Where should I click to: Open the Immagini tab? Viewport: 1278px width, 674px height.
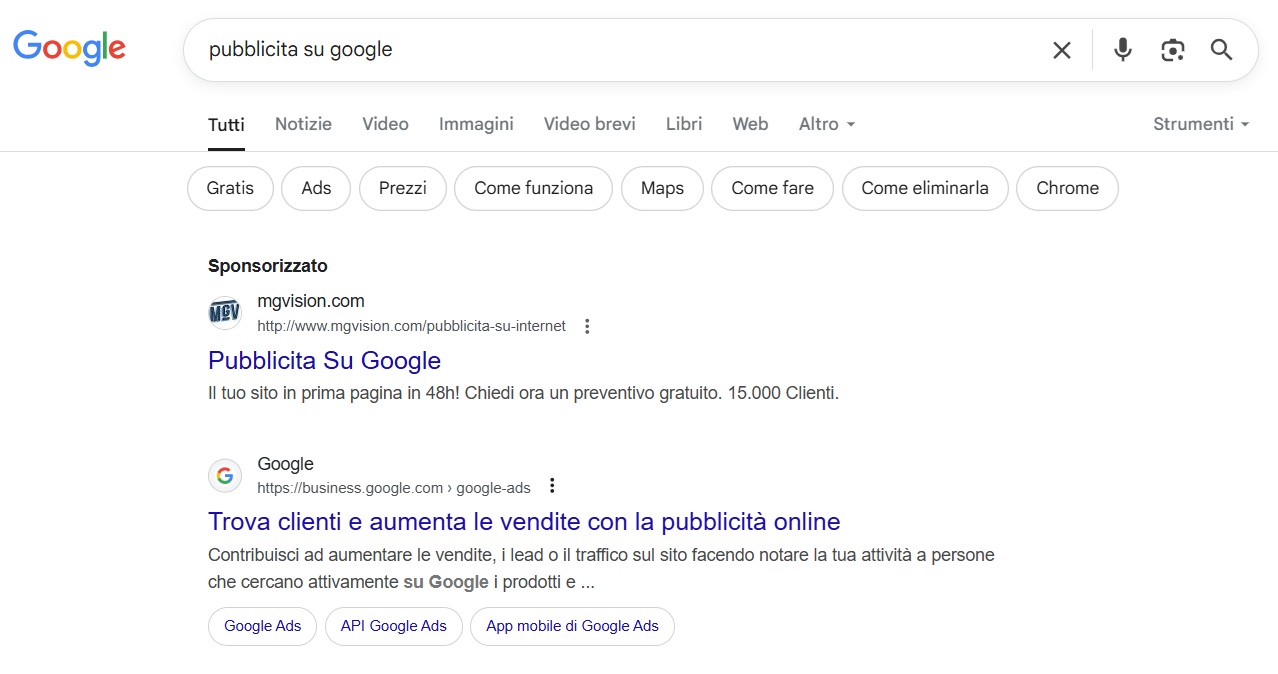pos(476,124)
